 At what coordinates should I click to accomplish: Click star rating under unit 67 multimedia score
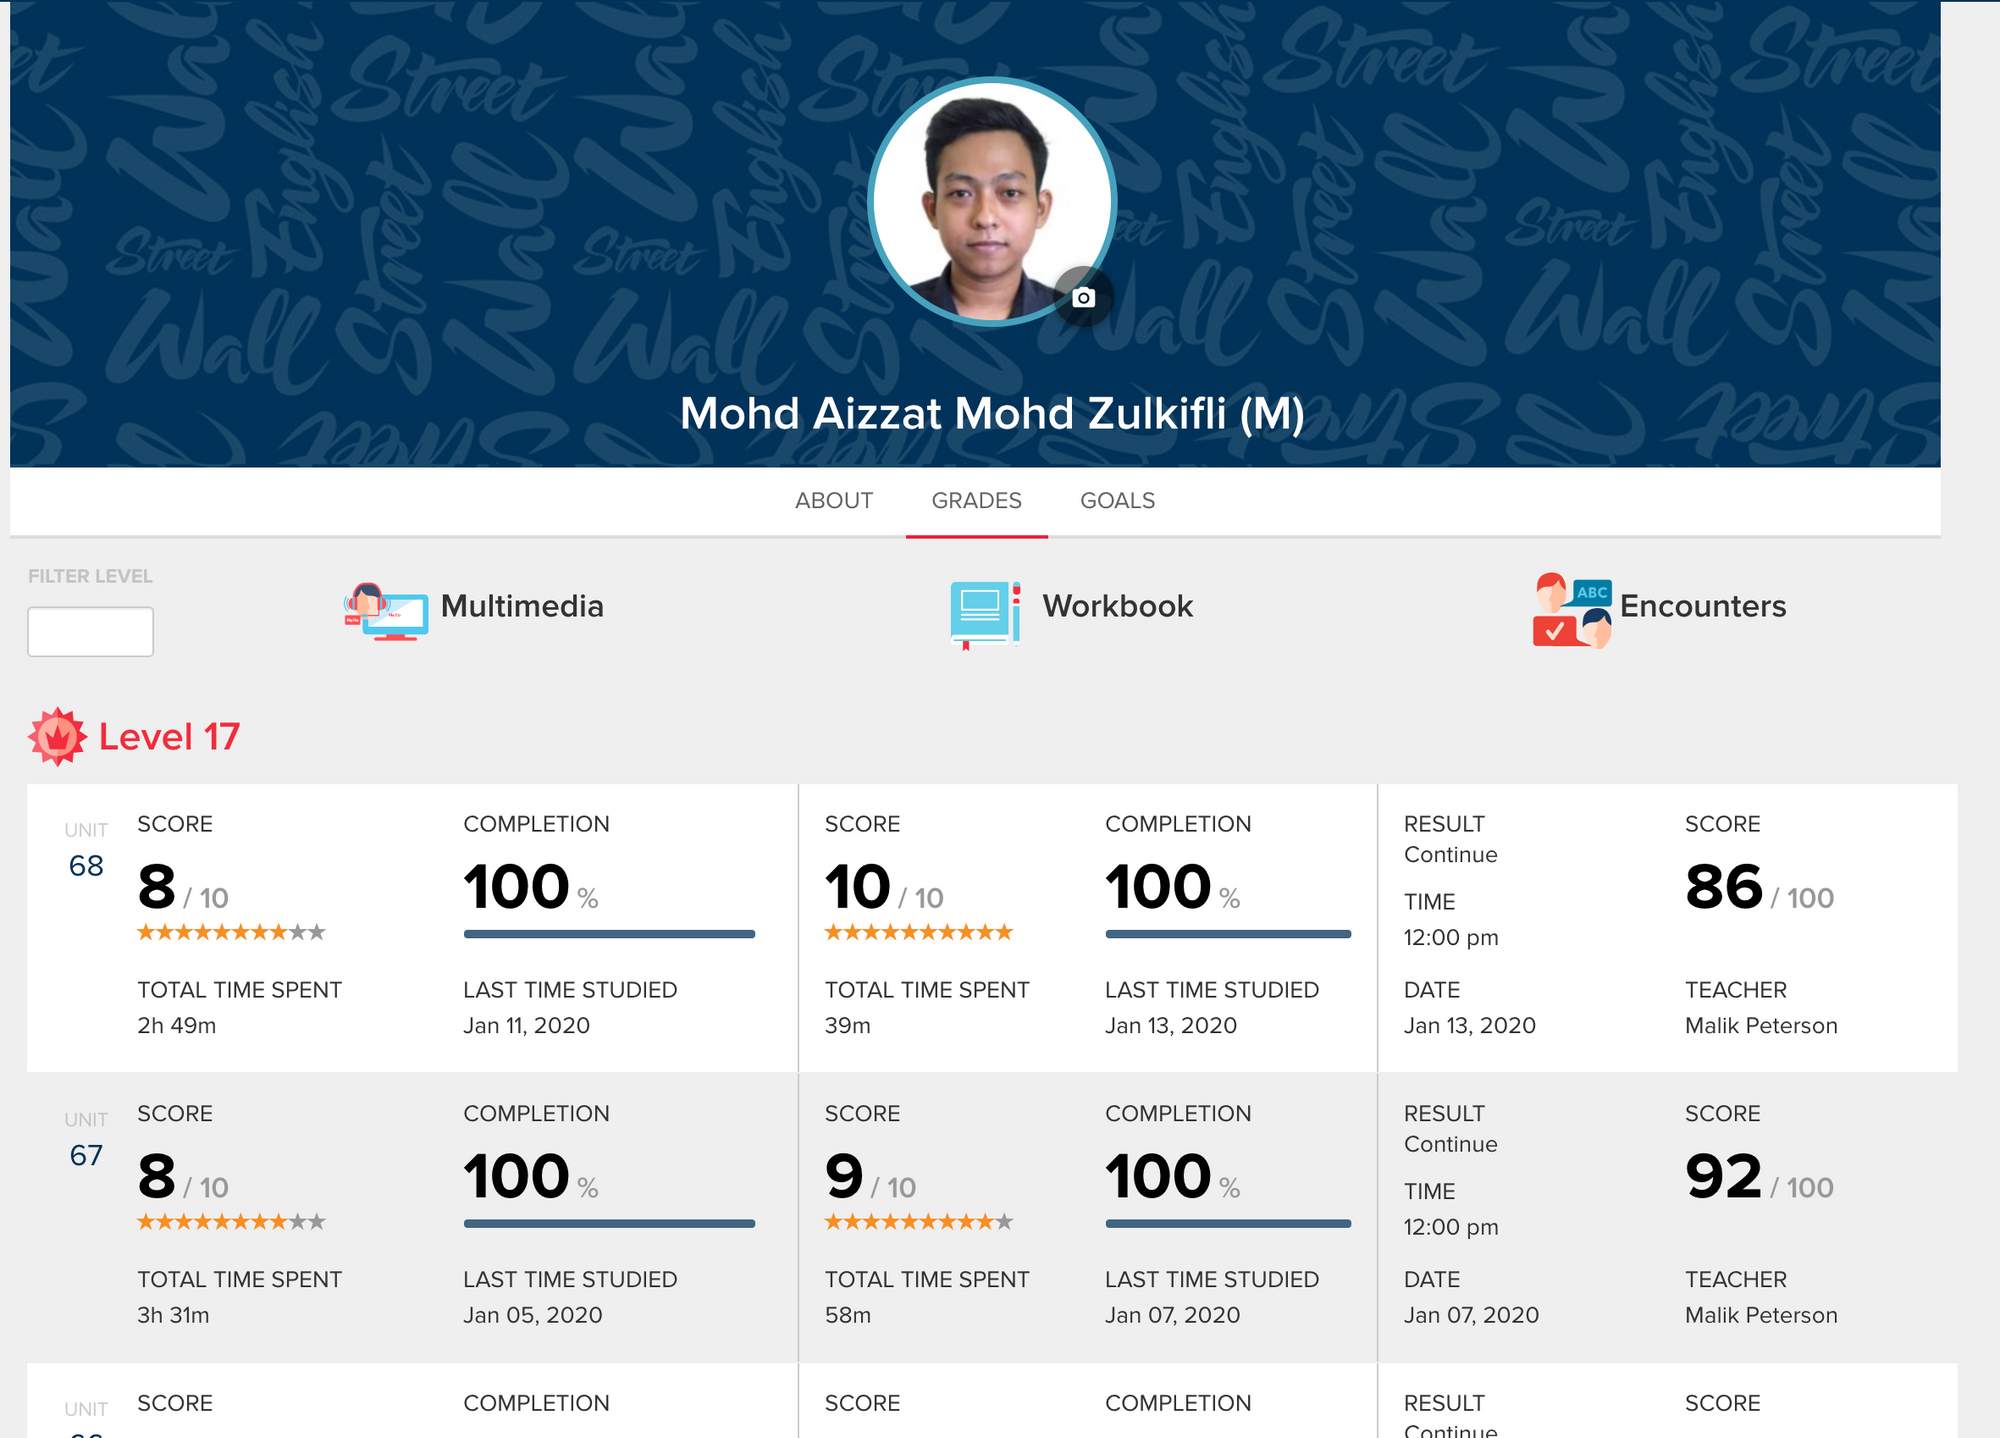pyautogui.click(x=231, y=1222)
